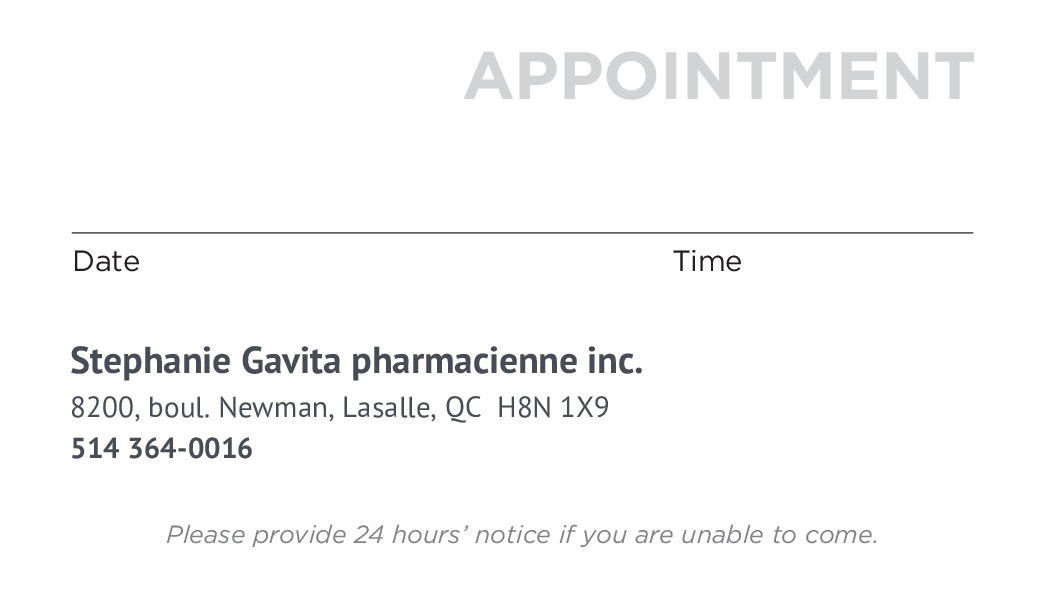
Task: Click "inc." at the end of the pharmacy name
Action: tap(615, 361)
